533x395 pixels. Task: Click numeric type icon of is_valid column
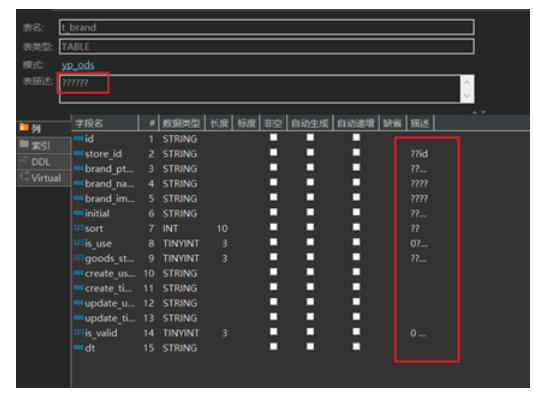click(x=79, y=332)
